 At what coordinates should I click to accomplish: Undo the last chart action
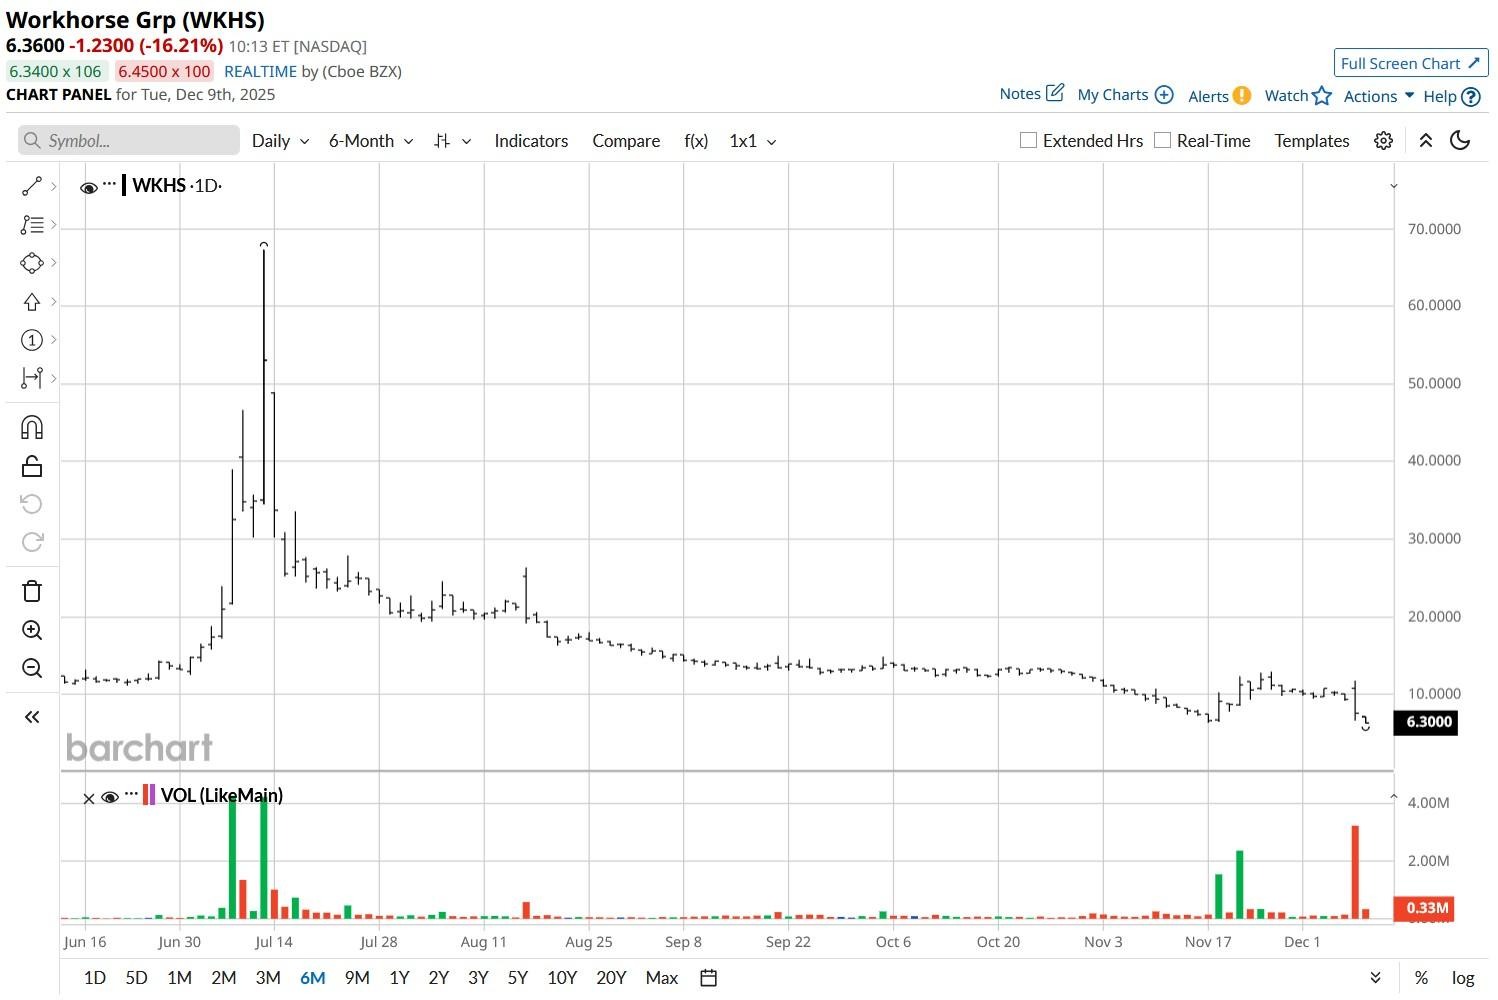pos(32,504)
